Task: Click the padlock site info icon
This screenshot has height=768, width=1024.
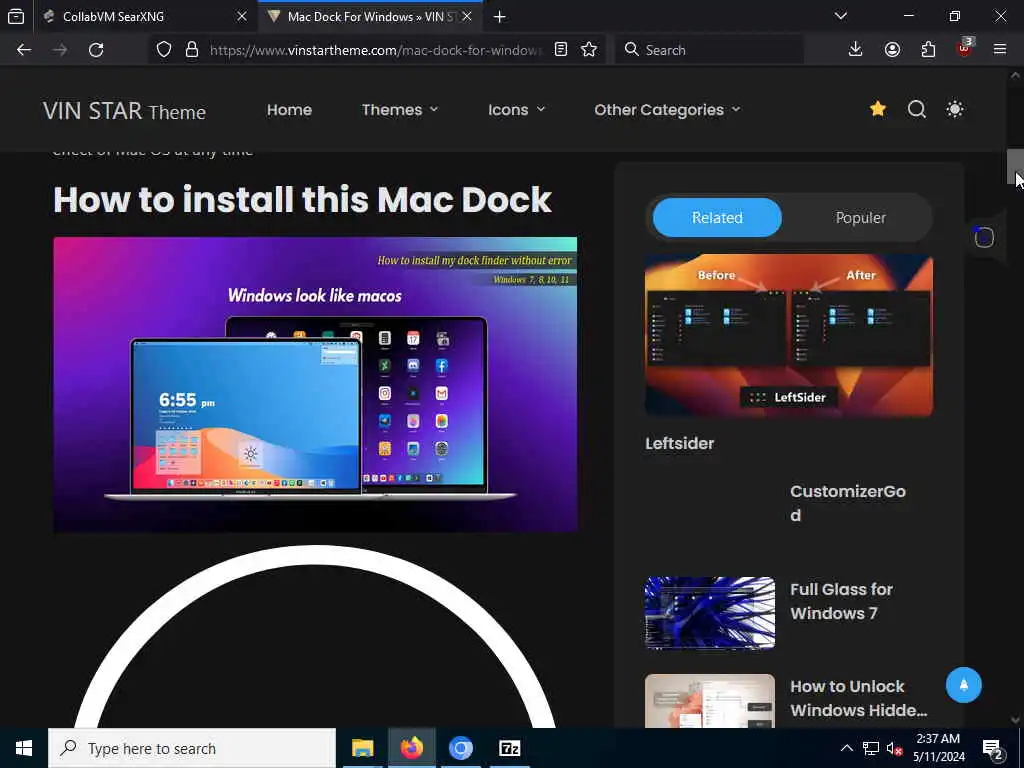Action: 192,50
